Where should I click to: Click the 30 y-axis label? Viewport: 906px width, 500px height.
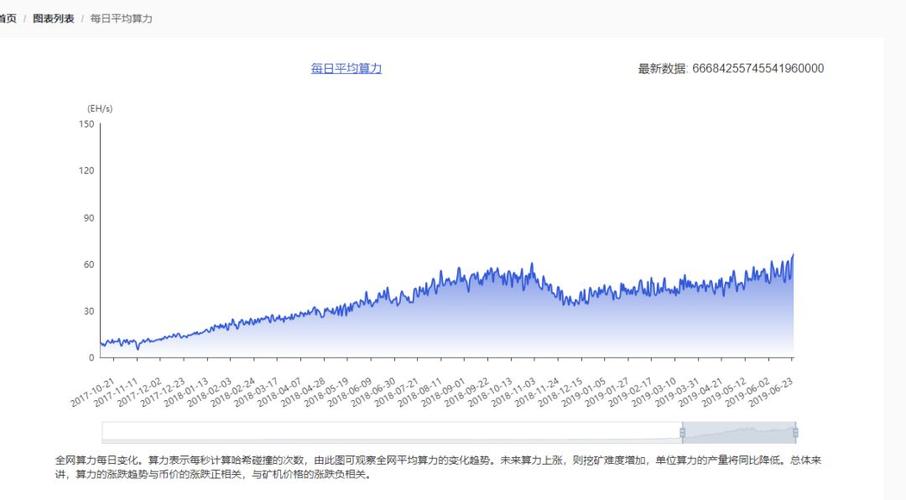(x=88, y=311)
